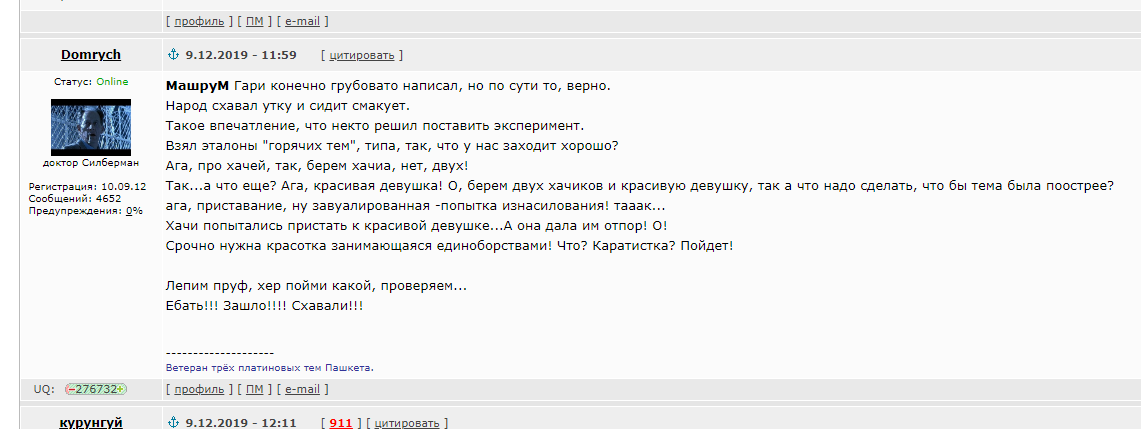The width and height of the screenshot is (1141, 429).
Task: Click e-mail link in the topmost row
Action: pyautogui.click(x=302, y=21)
